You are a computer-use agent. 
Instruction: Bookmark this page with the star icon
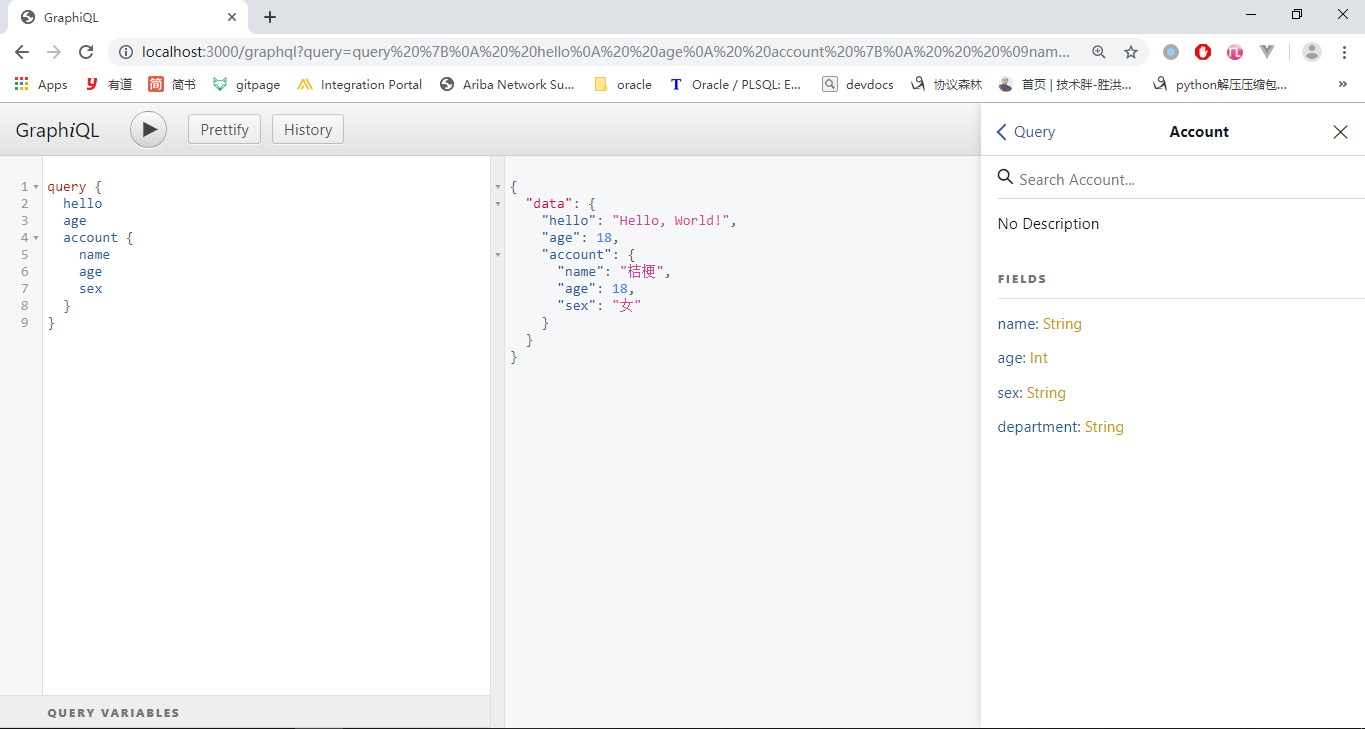point(1131,52)
